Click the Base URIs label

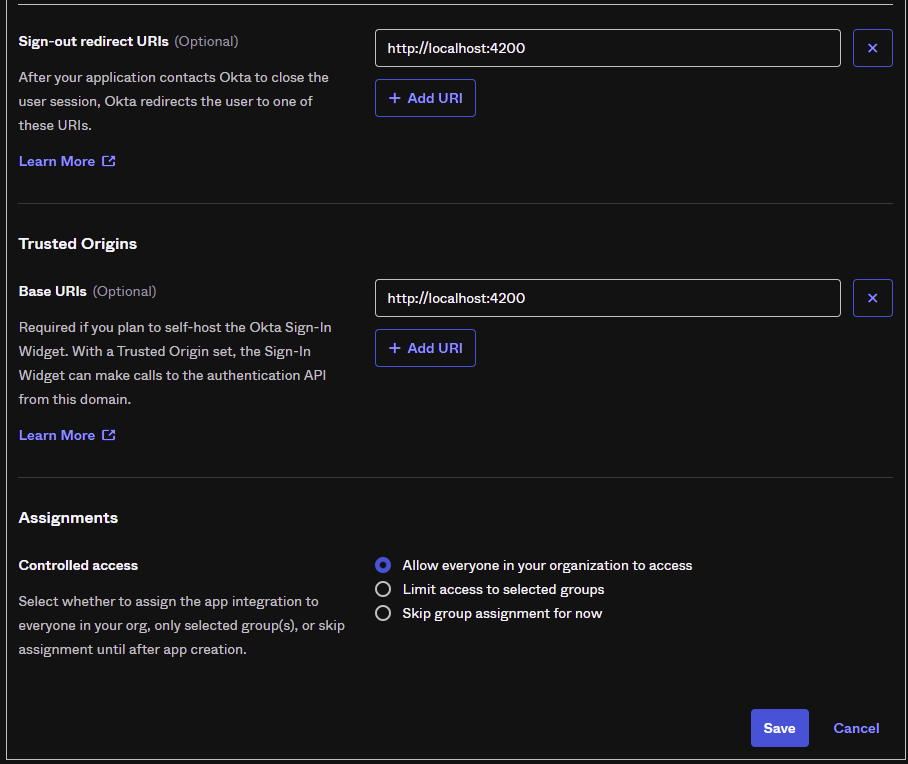click(x=53, y=291)
